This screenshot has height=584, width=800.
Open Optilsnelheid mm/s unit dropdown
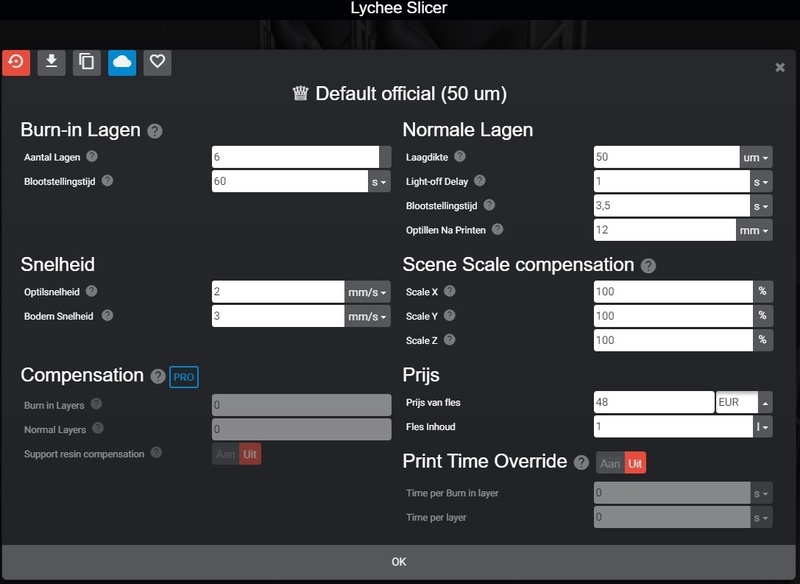click(367, 292)
